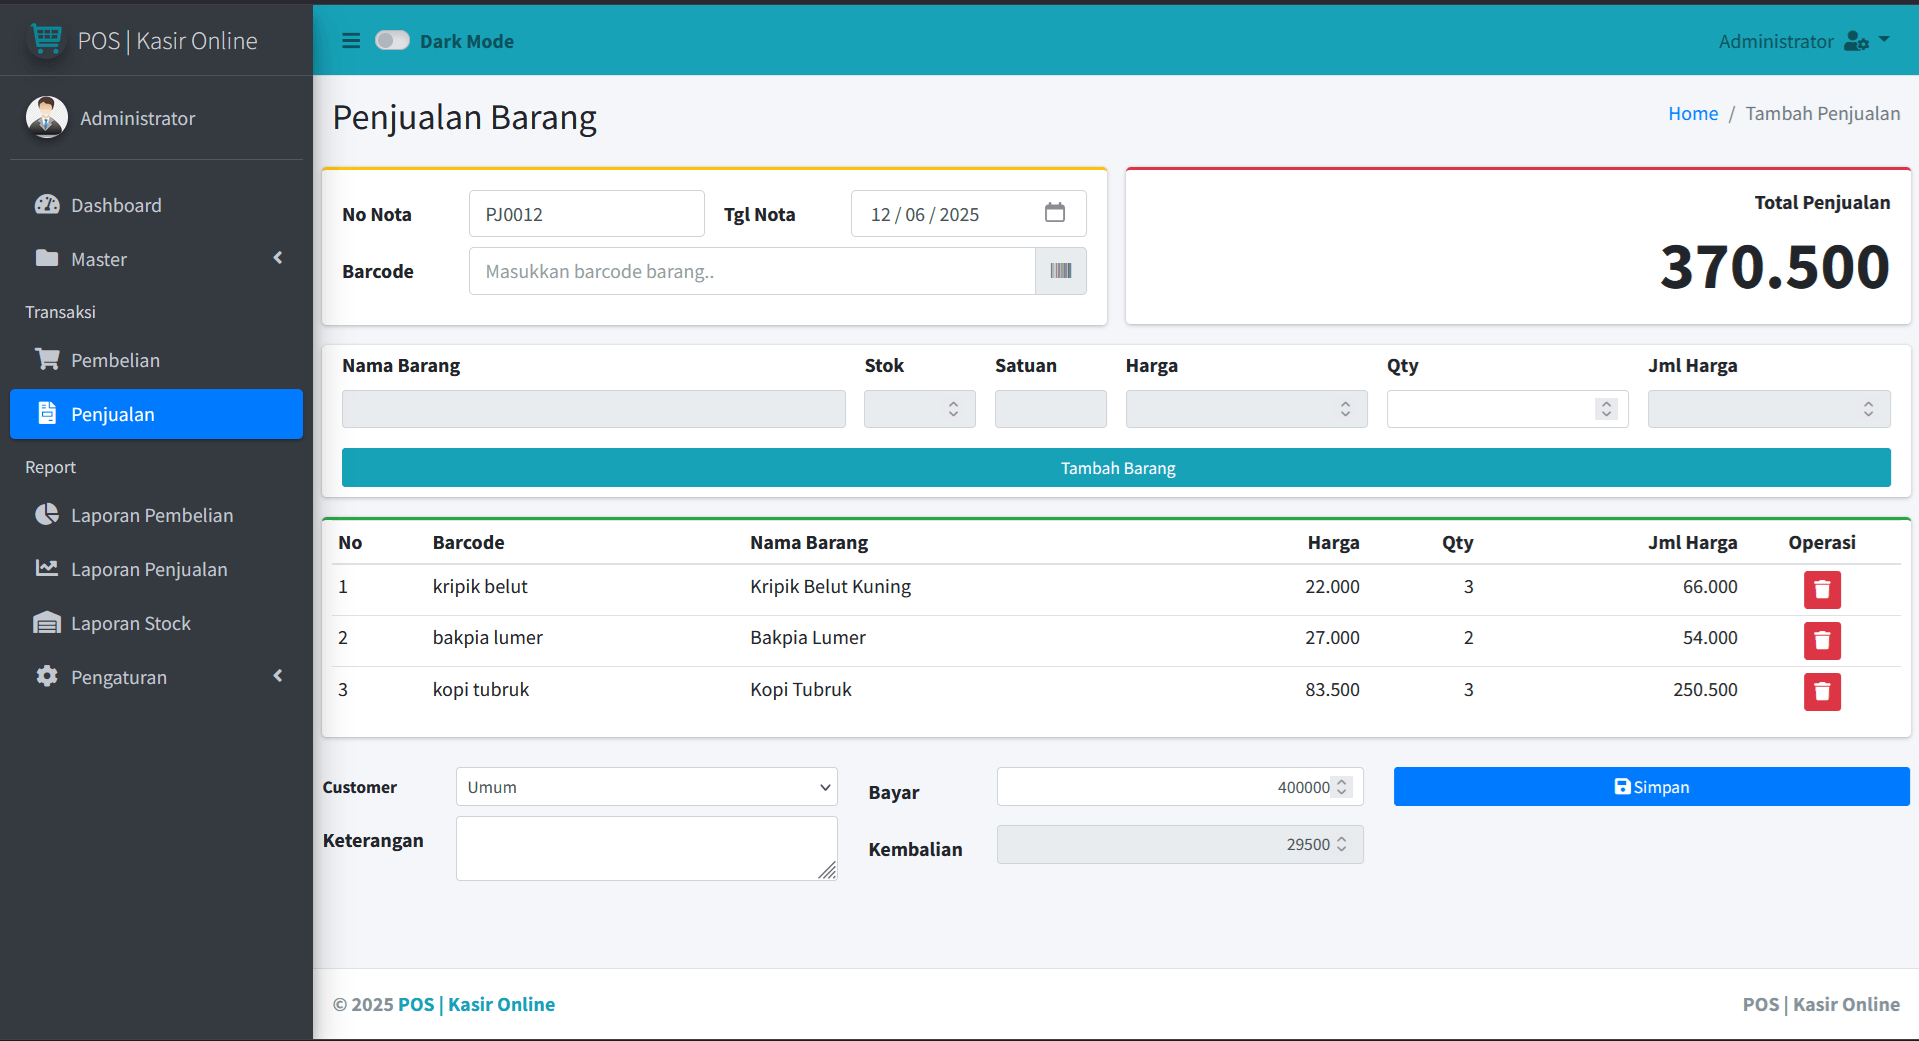Open the calendar picker for Tgl Nota

tap(1055, 213)
